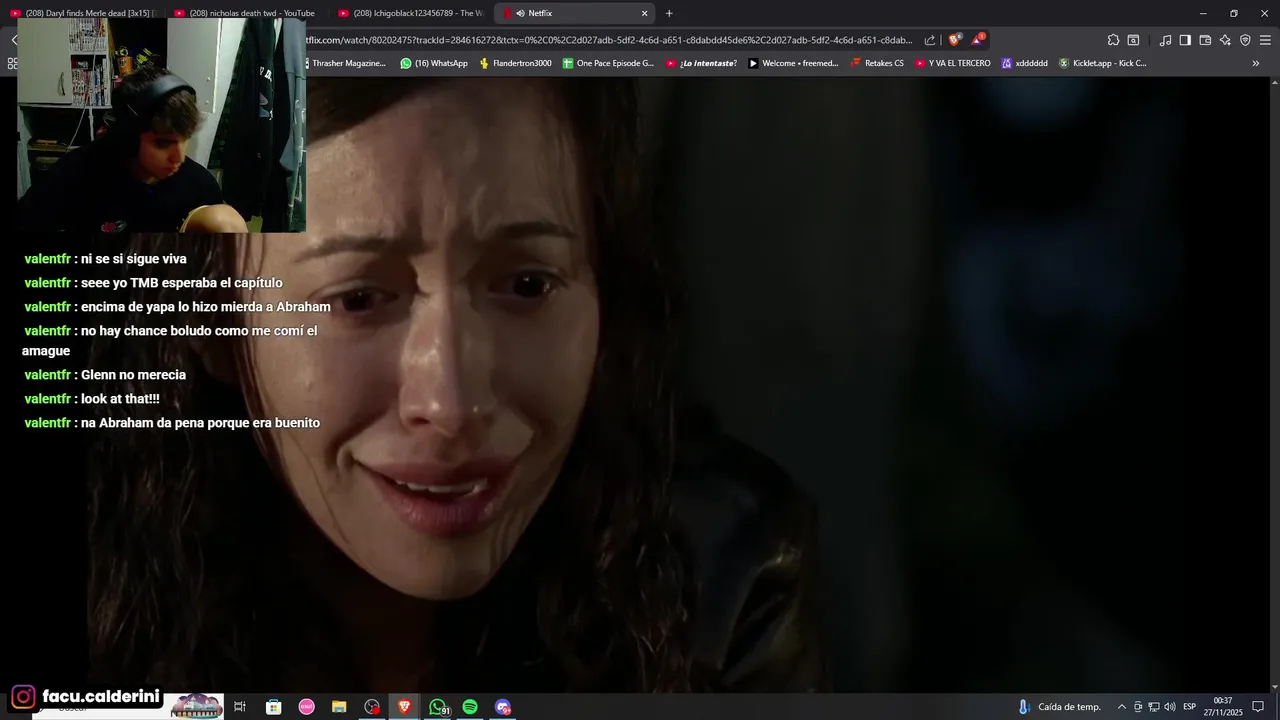Screen dimensions: 1280x720
Task: Switch to Ichigoblack123456789 tab
Action: tap(410, 13)
